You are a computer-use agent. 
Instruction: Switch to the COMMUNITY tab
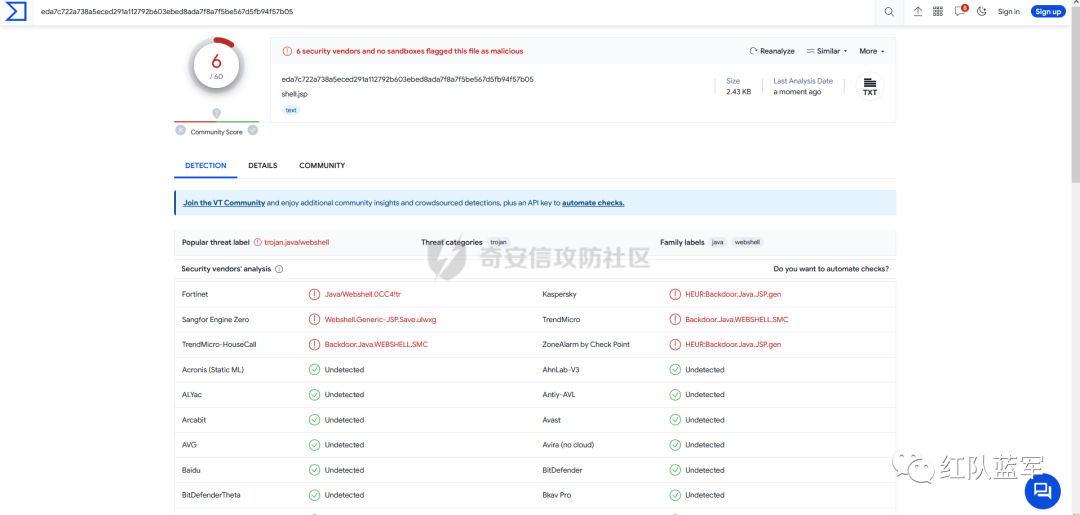[322, 166]
